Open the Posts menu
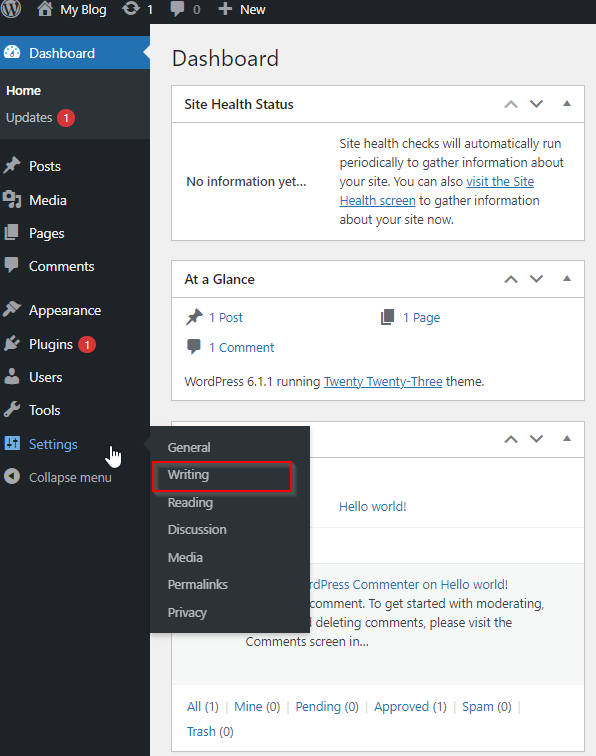 tap(45, 166)
